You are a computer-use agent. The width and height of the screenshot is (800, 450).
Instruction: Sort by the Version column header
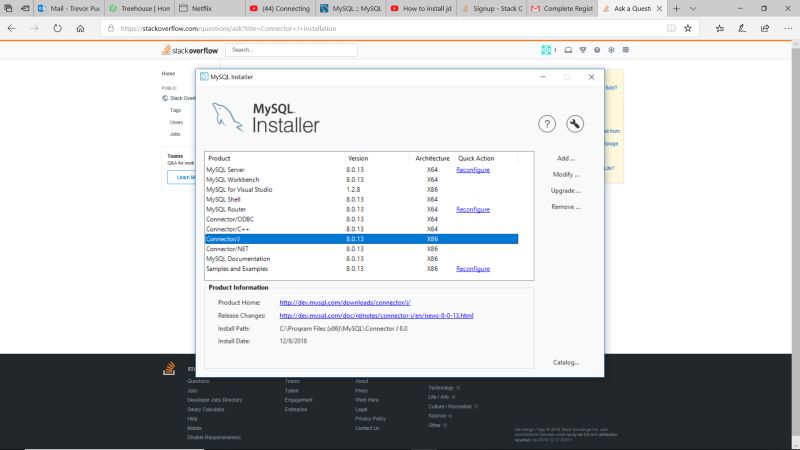[x=377, y=159]
